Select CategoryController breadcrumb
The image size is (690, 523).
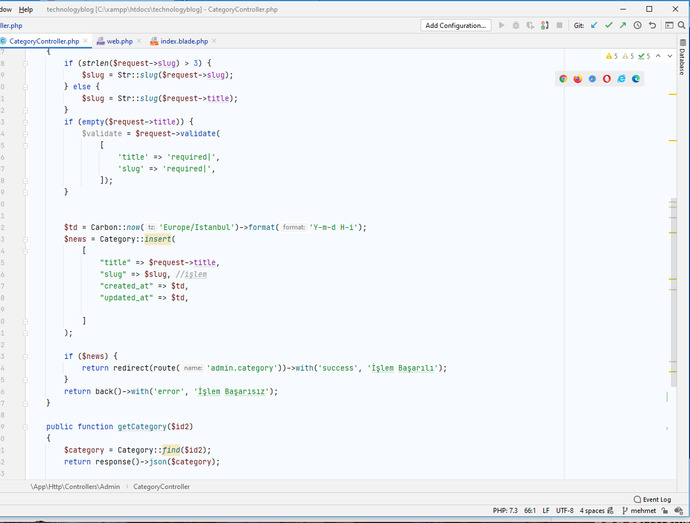tap(161, 486)
